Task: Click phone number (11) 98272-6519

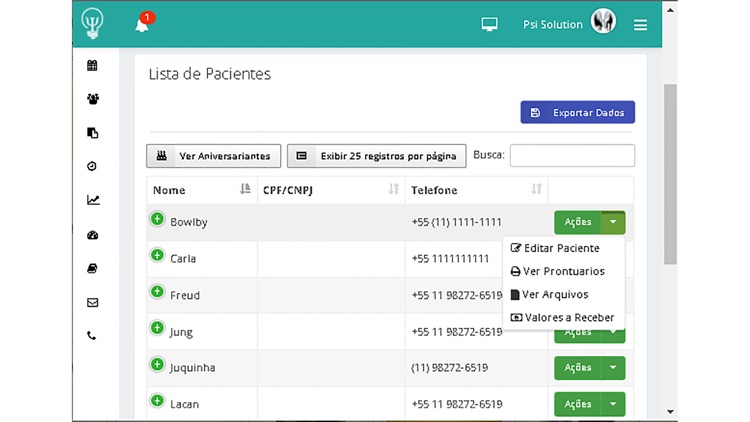Action: pos(449,367)
